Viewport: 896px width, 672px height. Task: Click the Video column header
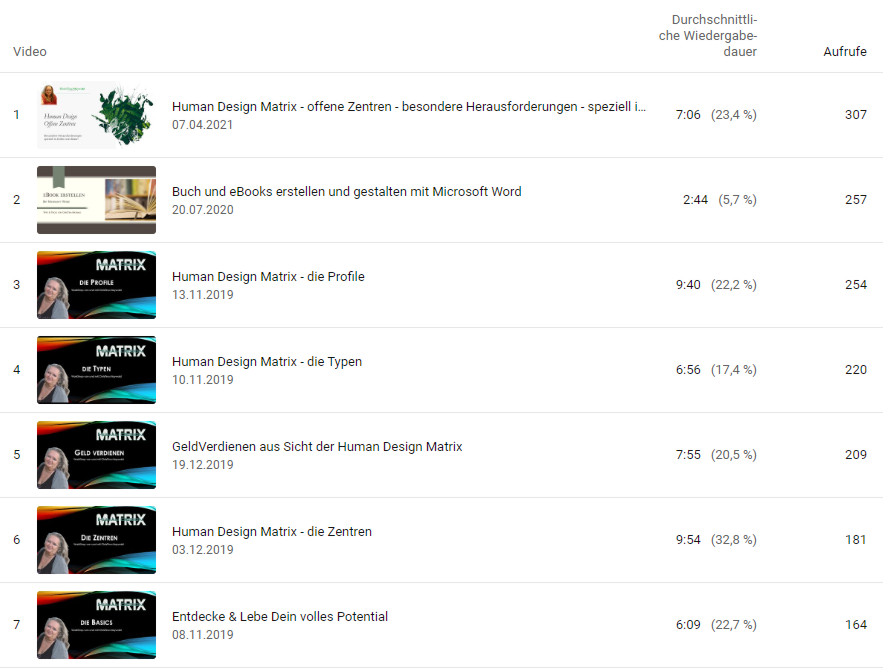click(30, 52)
